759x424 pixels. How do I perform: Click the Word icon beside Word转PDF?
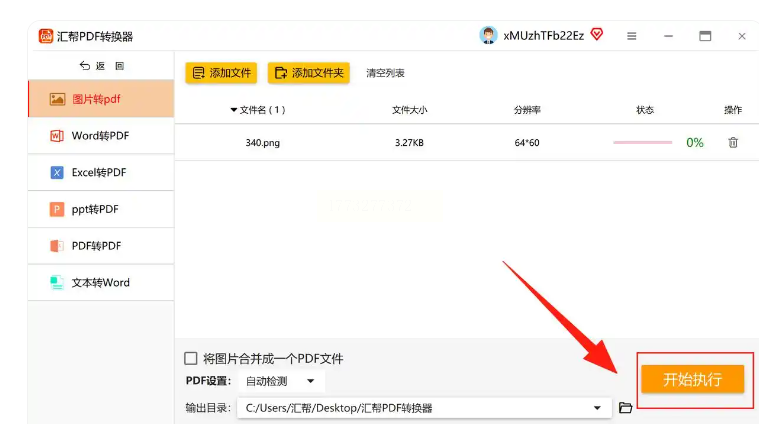coord(57,136)
